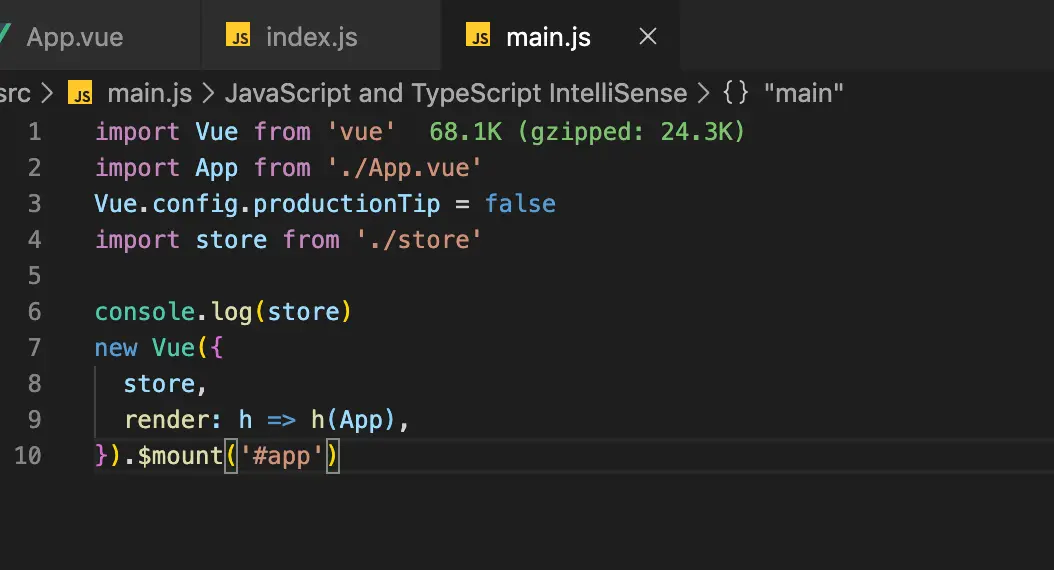Click the JS icon in the breadcrumb bar
Viewport: 1054px width, 570px height.
80,94
